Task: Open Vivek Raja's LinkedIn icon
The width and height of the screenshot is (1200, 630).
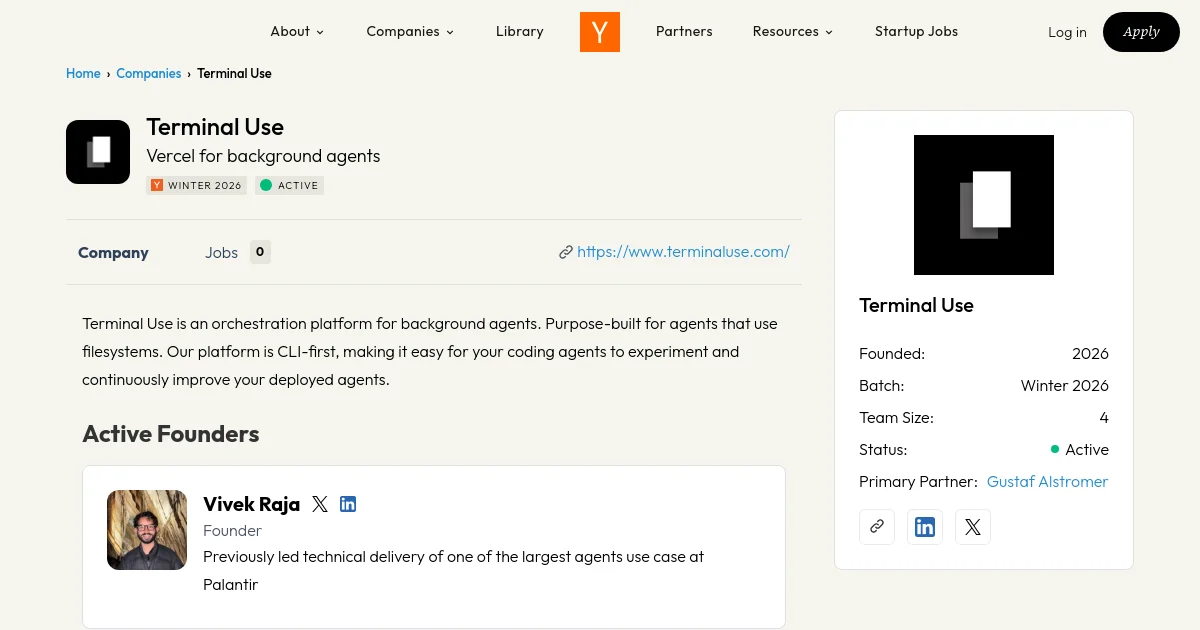Action: (x=348, y=504)
